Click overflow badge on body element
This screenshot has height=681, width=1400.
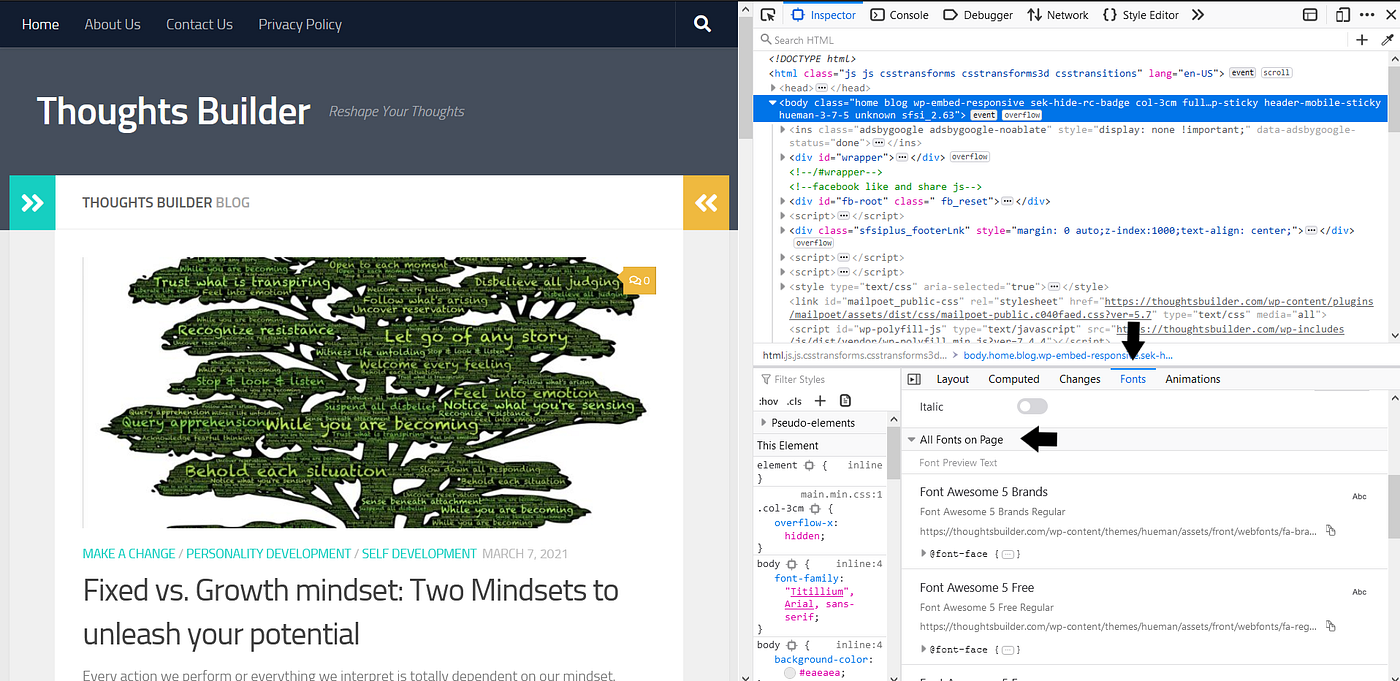click(x=1022, y=115)
